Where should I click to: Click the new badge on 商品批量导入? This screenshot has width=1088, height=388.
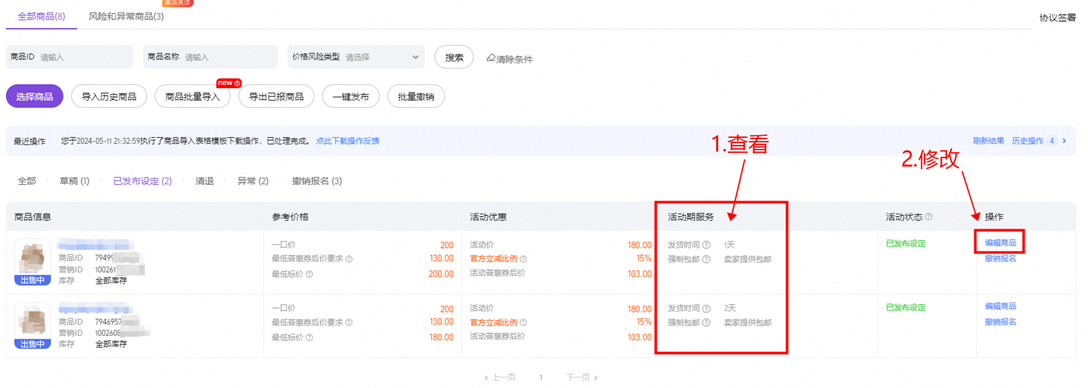pos(228,83)
